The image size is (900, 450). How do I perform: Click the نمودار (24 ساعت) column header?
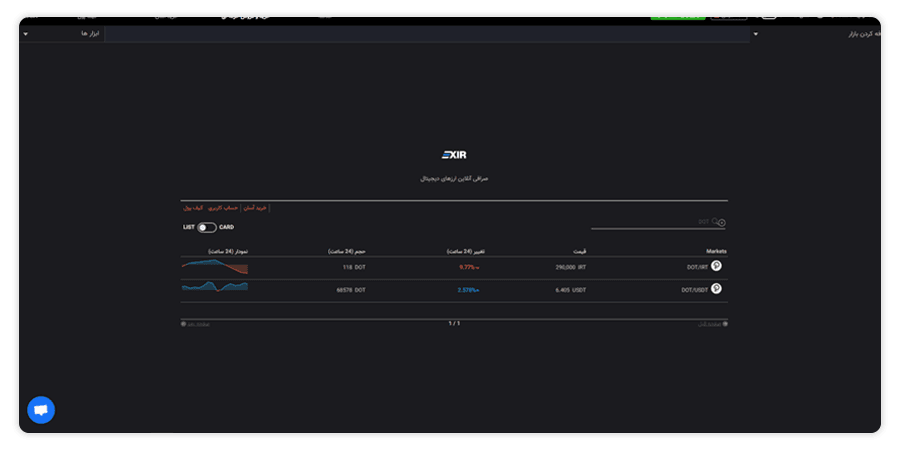tap(228, 251)
